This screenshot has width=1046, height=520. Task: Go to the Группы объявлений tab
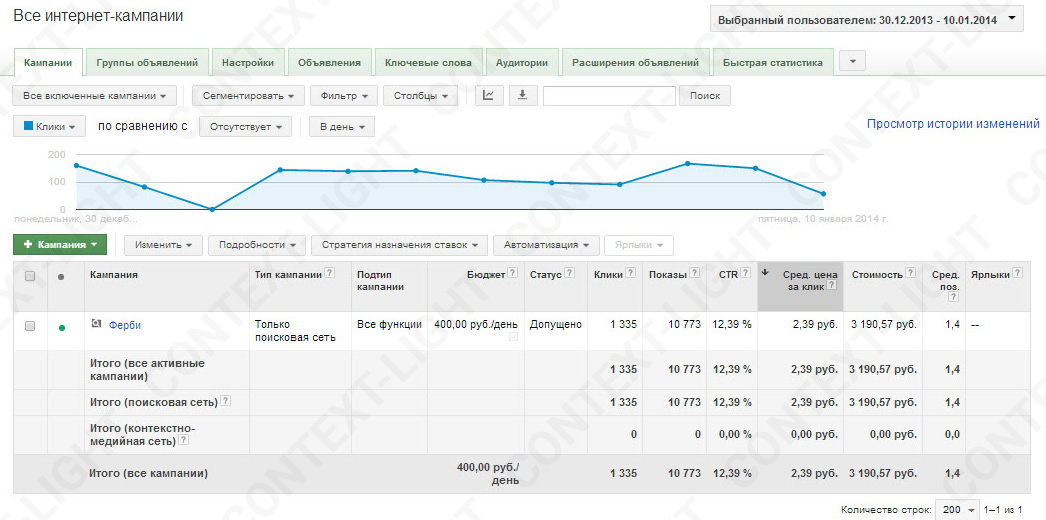click(x=148, y=62)
